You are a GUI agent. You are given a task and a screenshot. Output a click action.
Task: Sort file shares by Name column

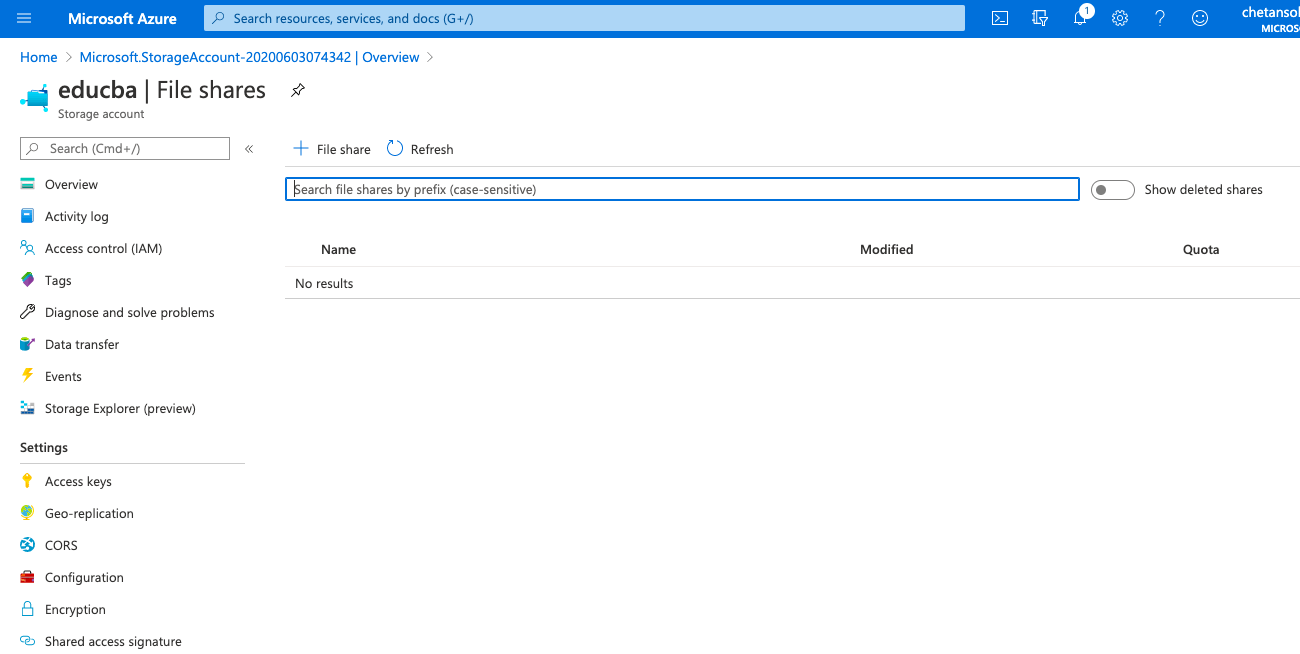click(x=338, y=249)
